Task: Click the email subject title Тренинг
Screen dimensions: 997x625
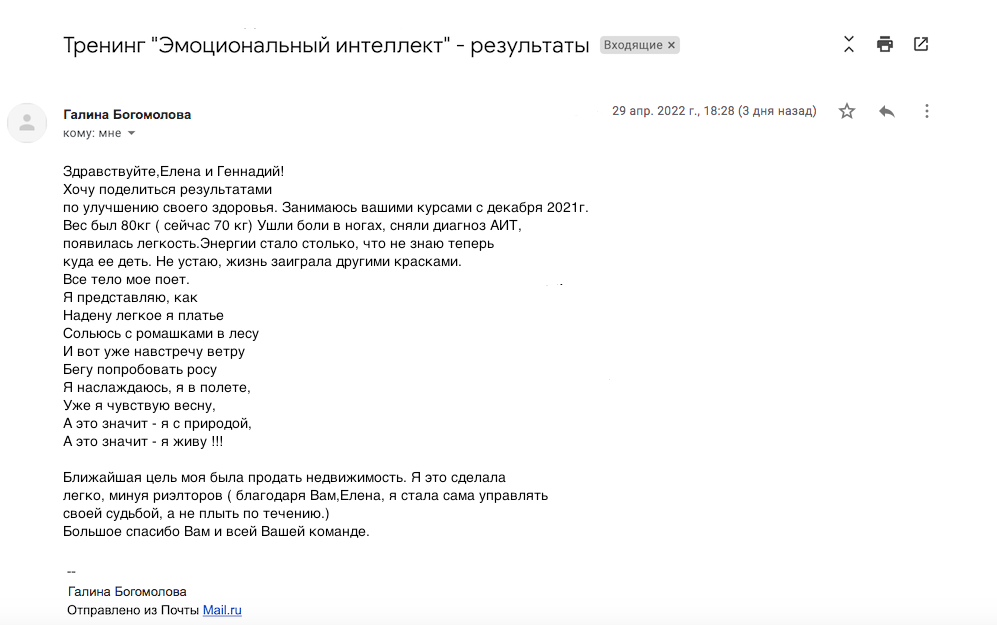Action: coord(326,45)
